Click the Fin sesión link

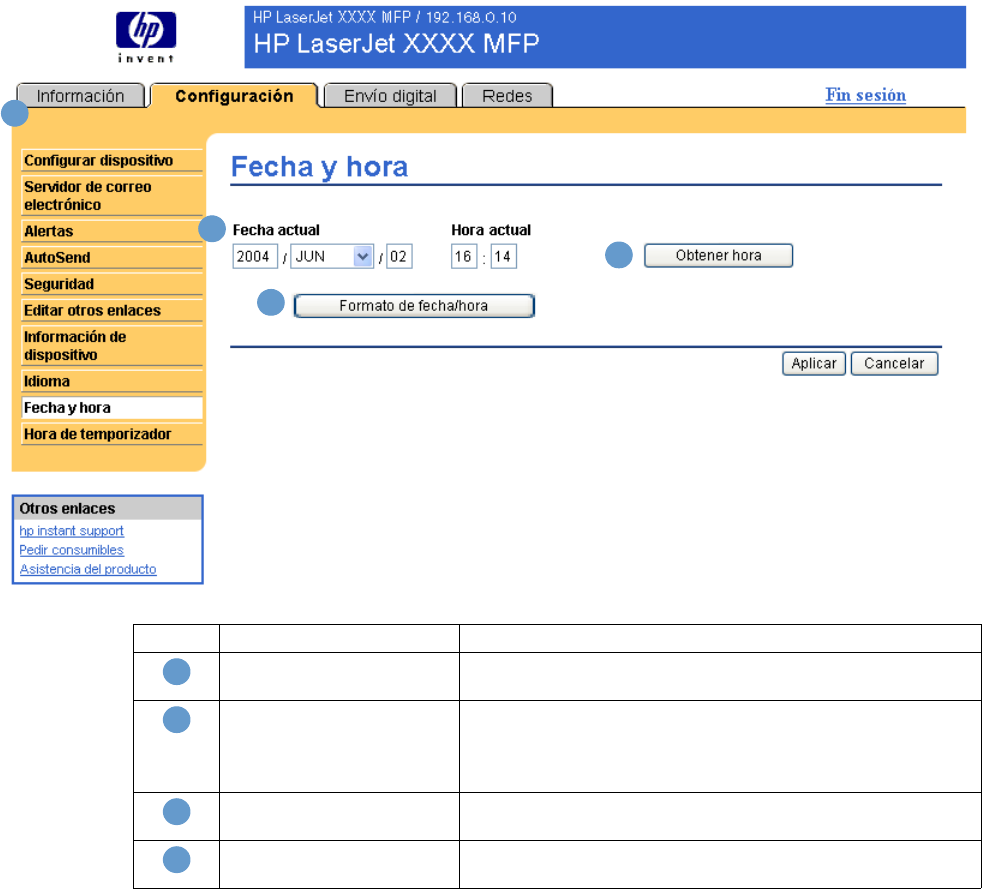(866, 95)
